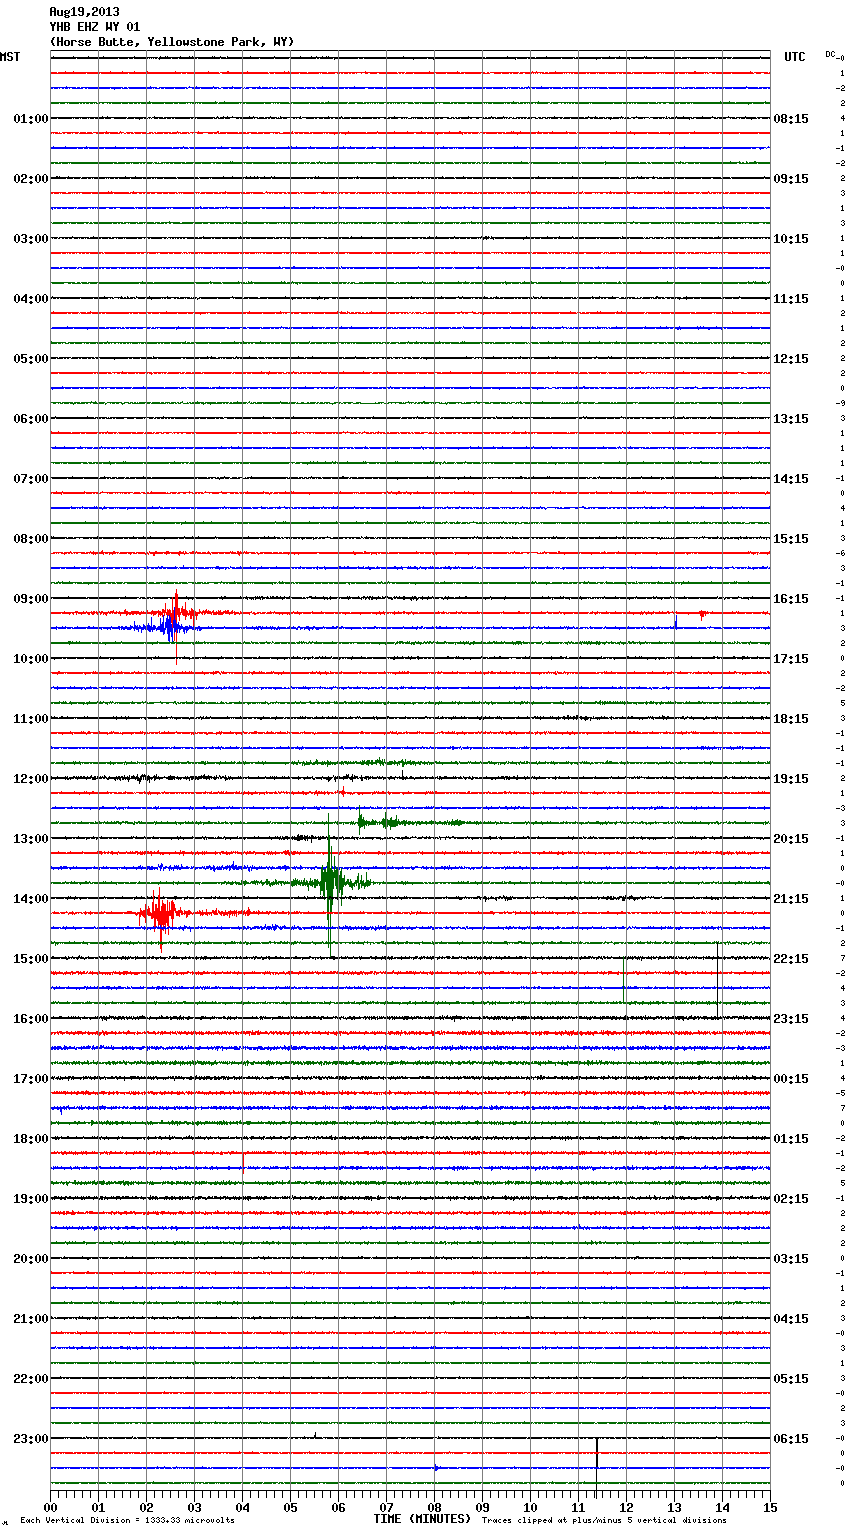
Task: Click the "18:15" UTC time label
Action: pos(791,719)
